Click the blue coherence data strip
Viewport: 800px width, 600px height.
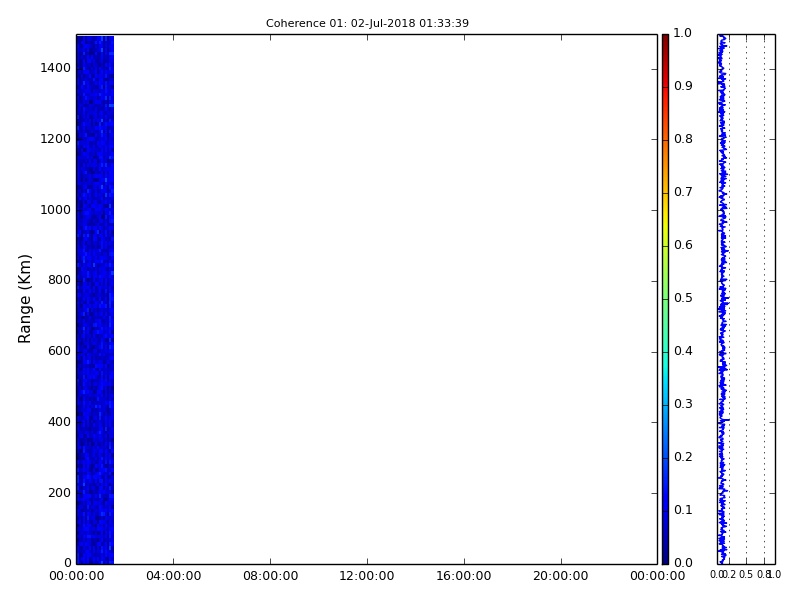95,299
